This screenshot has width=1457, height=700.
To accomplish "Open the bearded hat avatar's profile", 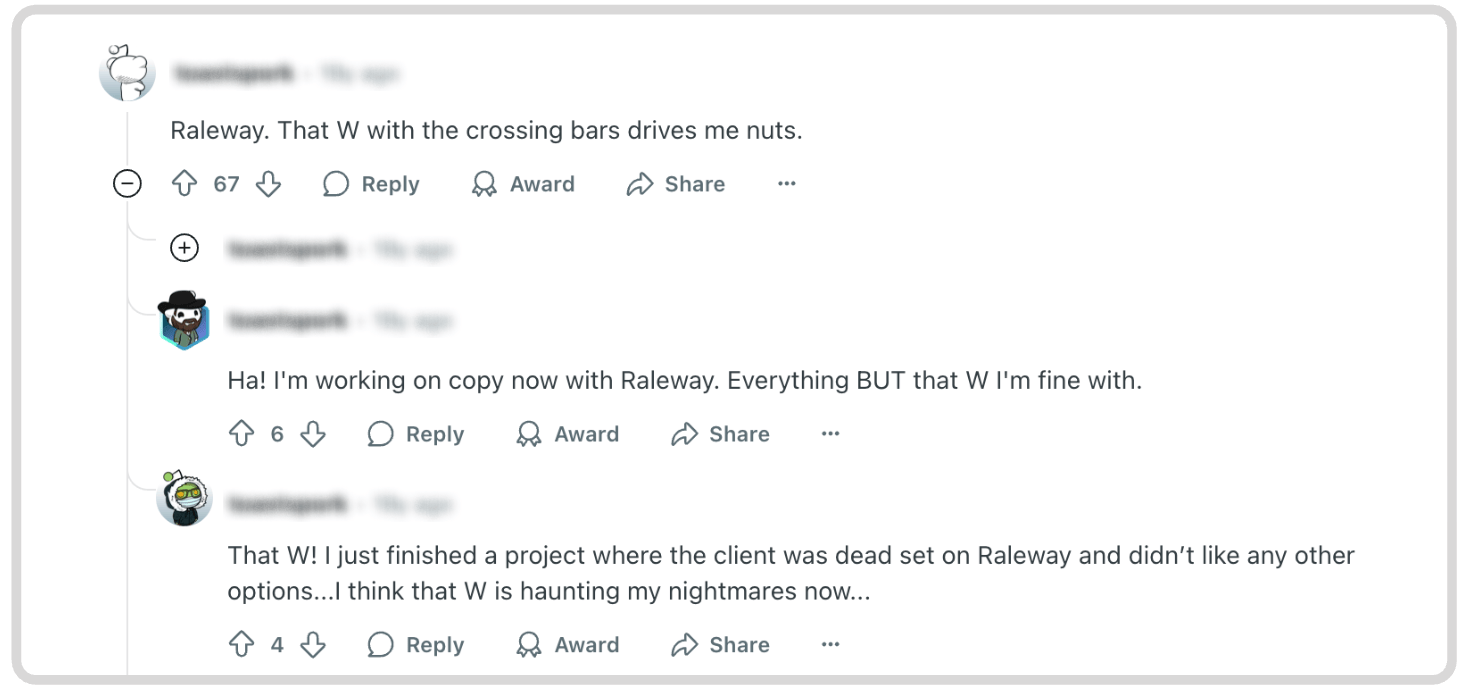I will click(183, 321).
